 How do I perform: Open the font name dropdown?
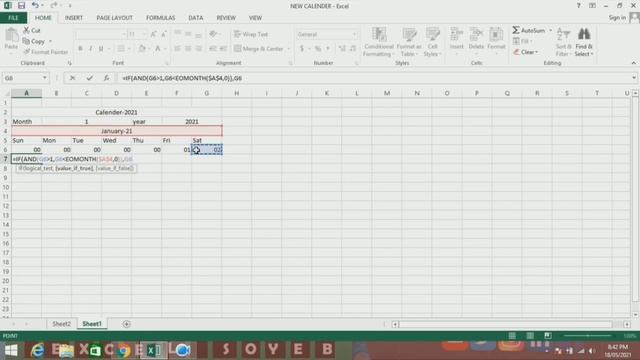click(x=124, y=35)
